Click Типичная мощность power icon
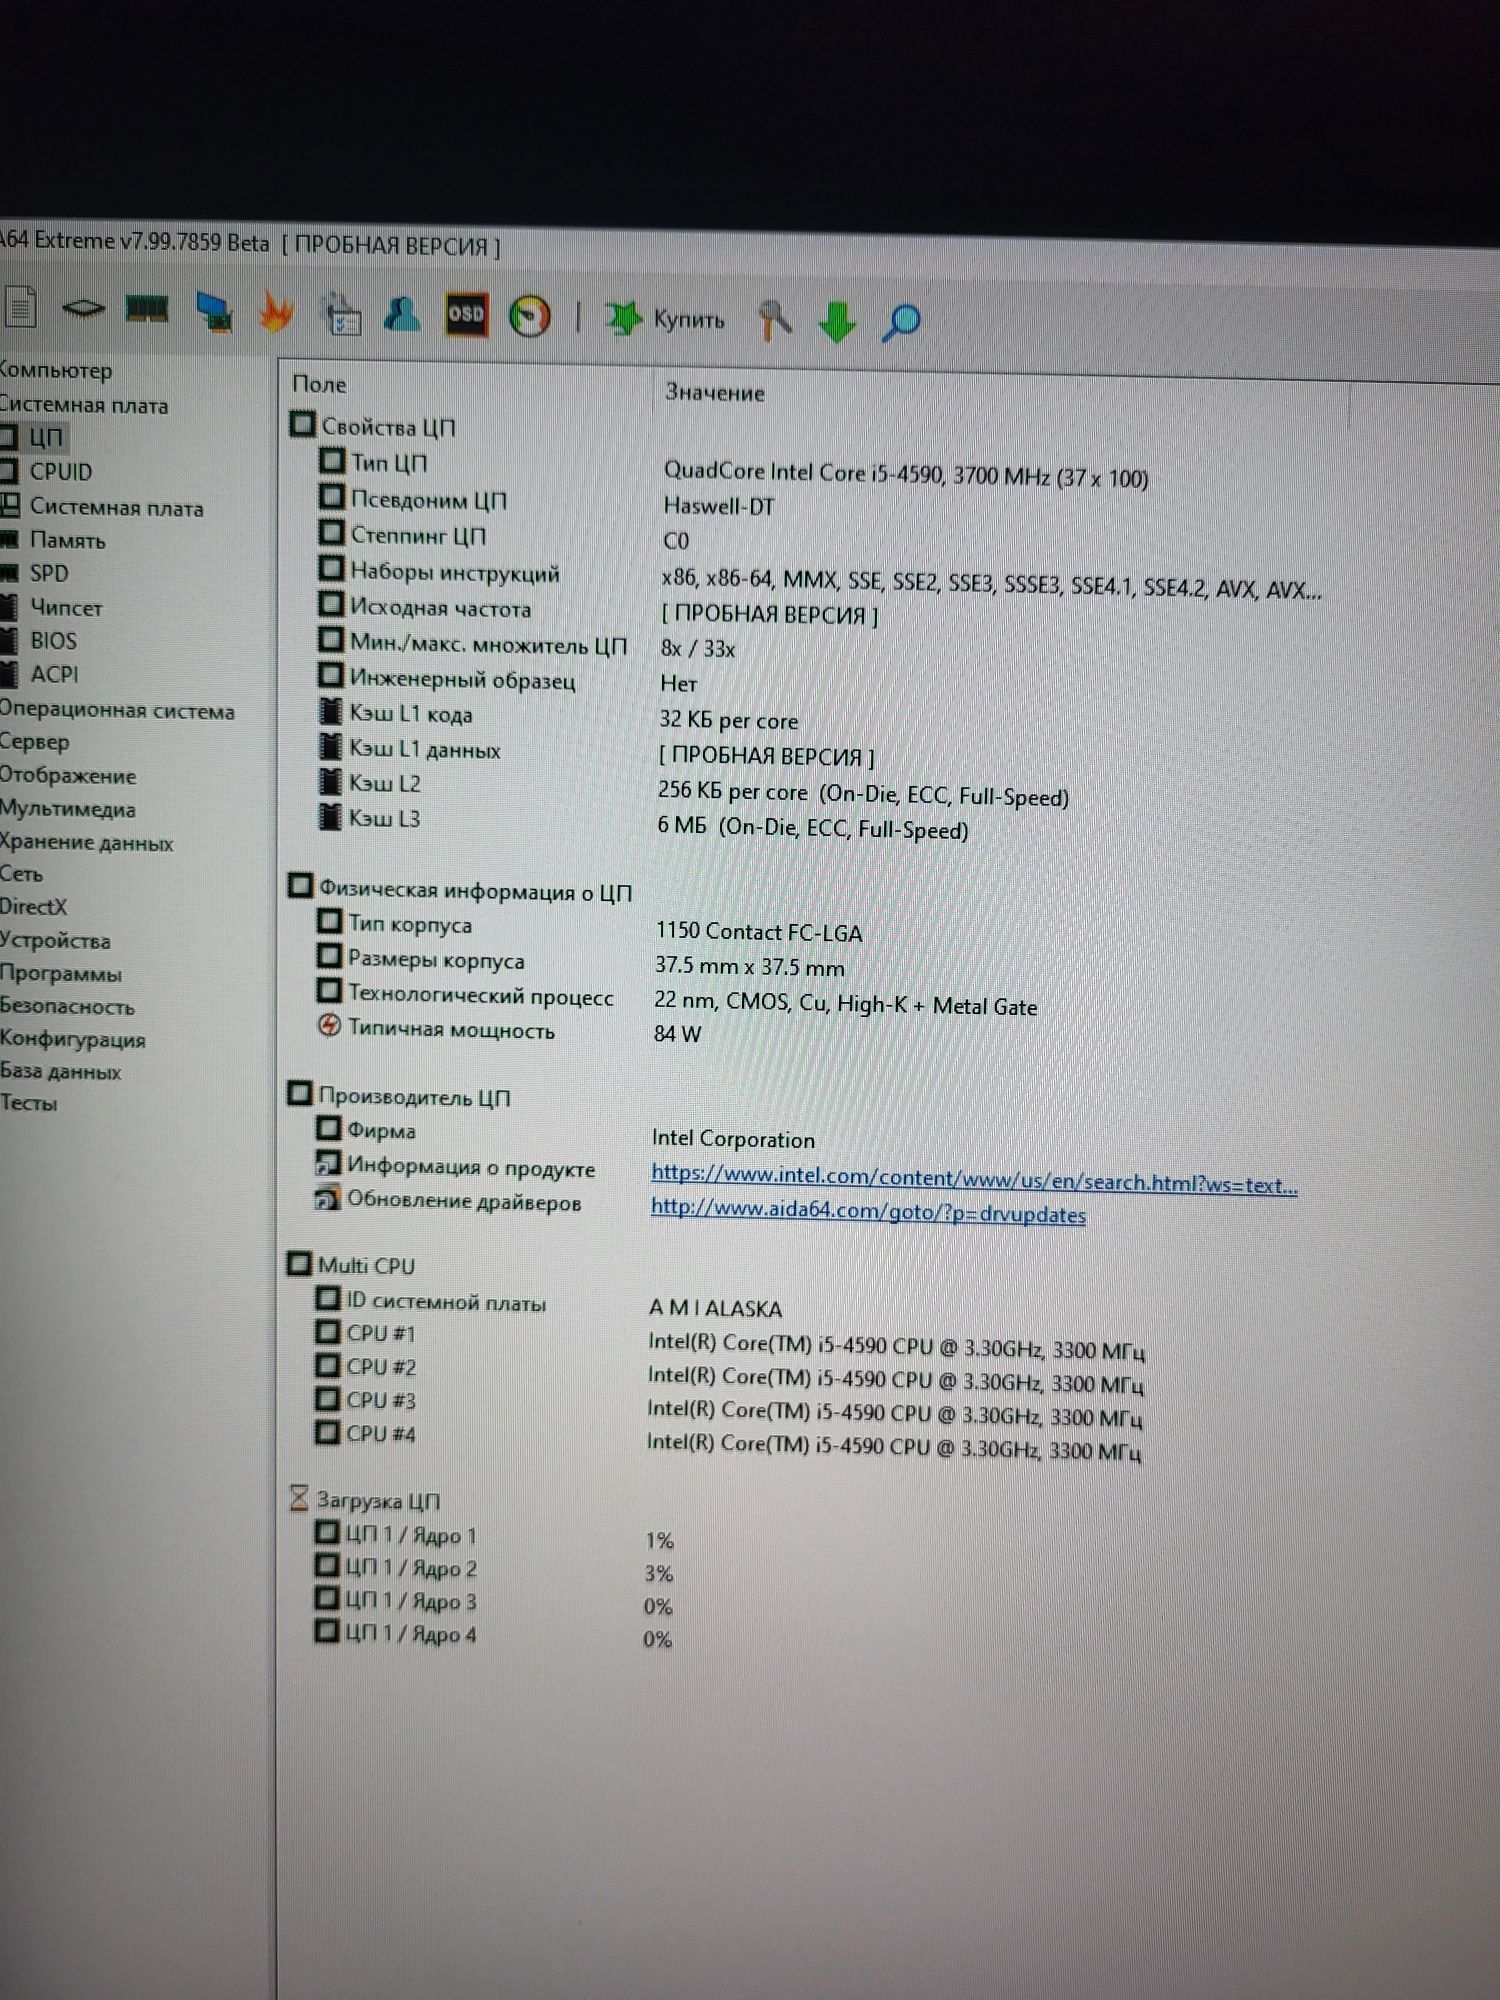The image size is (1500, 2000). [x=328, y=1026]
